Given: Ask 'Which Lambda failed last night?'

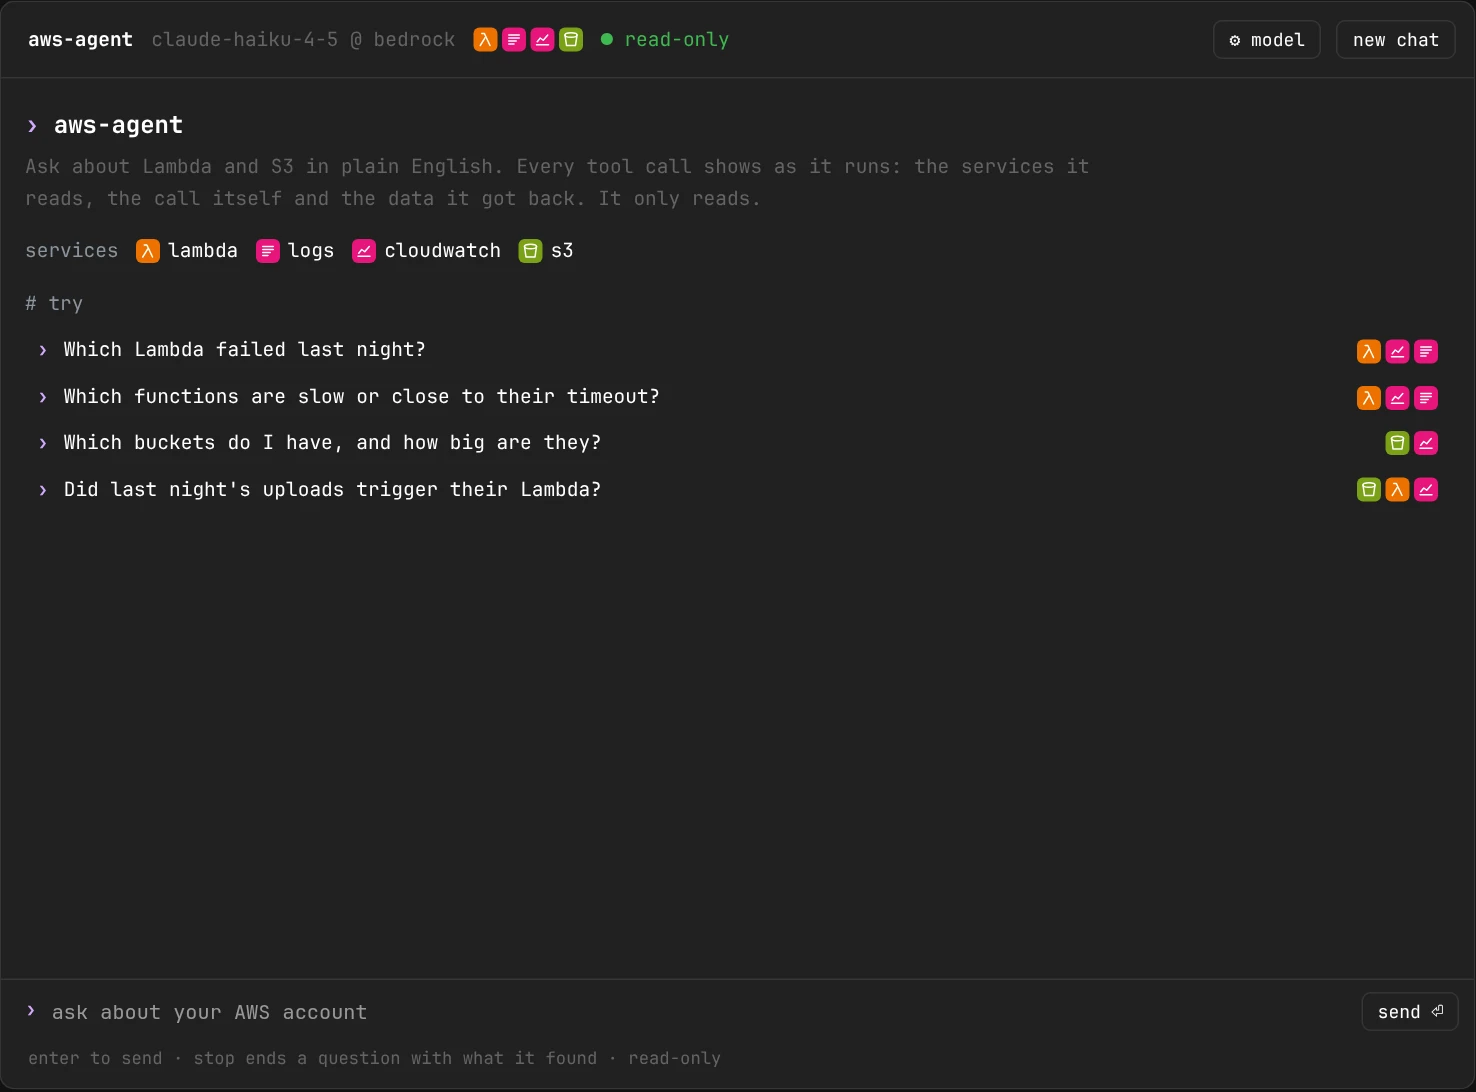Looking at the screenshot, I should [738, 350].
